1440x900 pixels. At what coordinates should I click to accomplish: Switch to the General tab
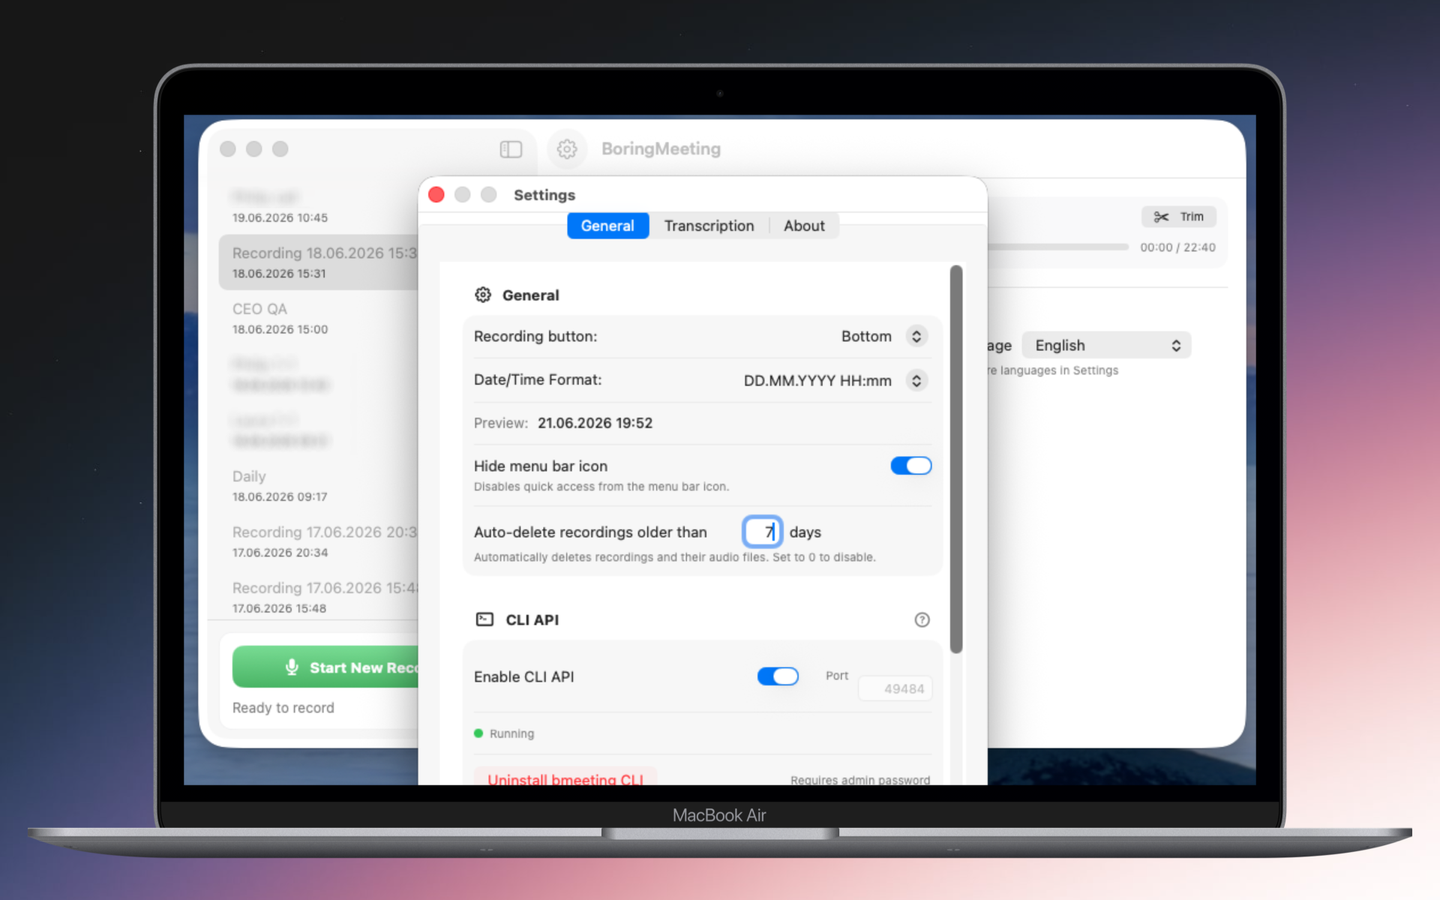click(x=608, y=226)
